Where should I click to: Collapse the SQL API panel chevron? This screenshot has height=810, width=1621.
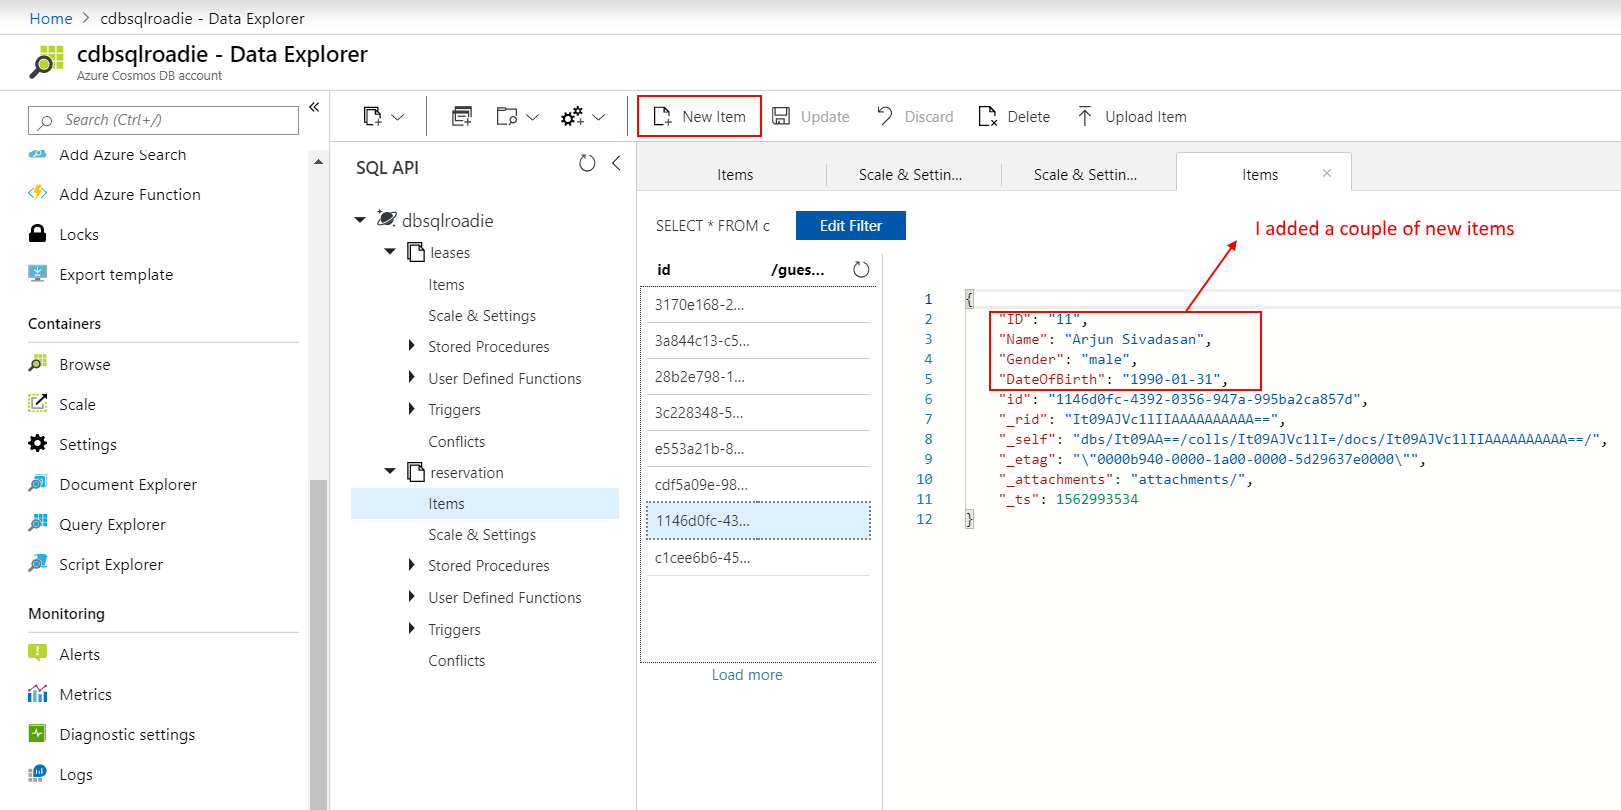click(x=616, y=163)
